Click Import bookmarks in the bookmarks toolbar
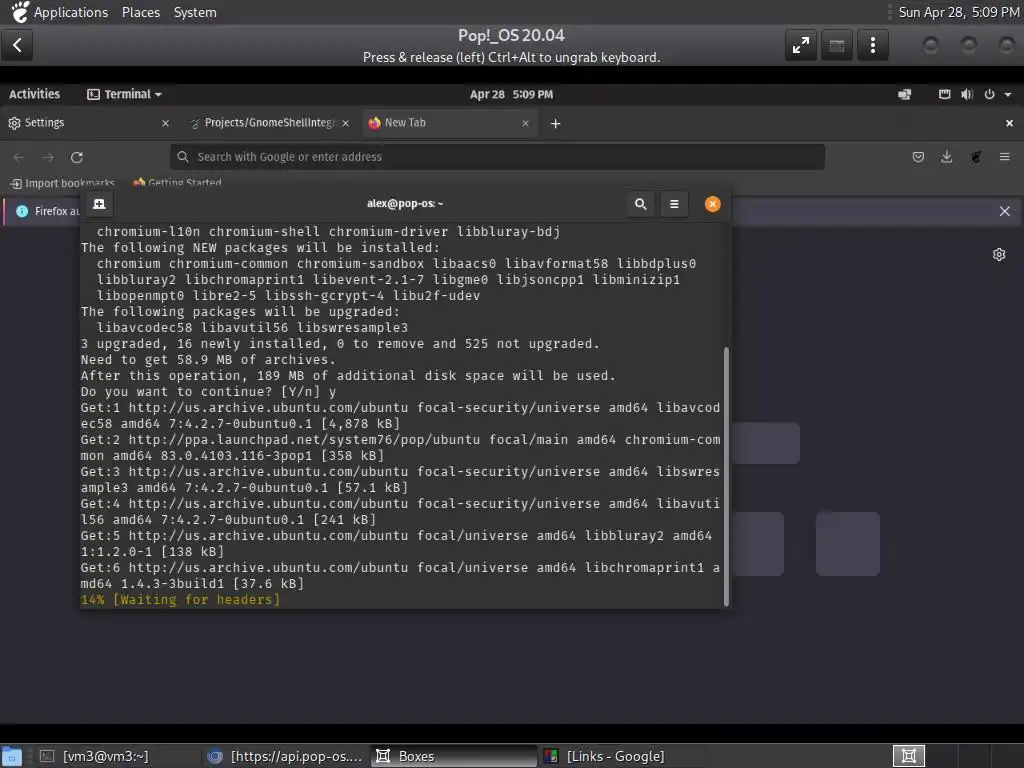 [x=63, y=184]
